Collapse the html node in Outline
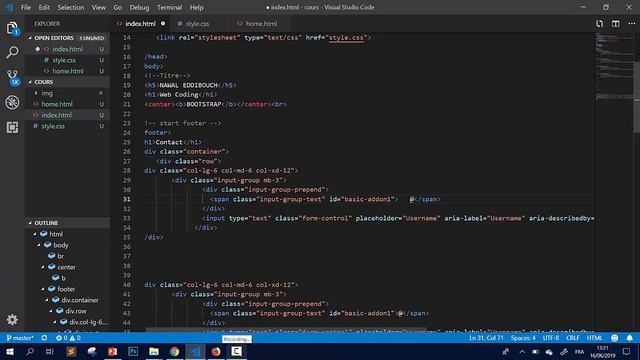This screenshot has height=360, width=640. (35, 234)
